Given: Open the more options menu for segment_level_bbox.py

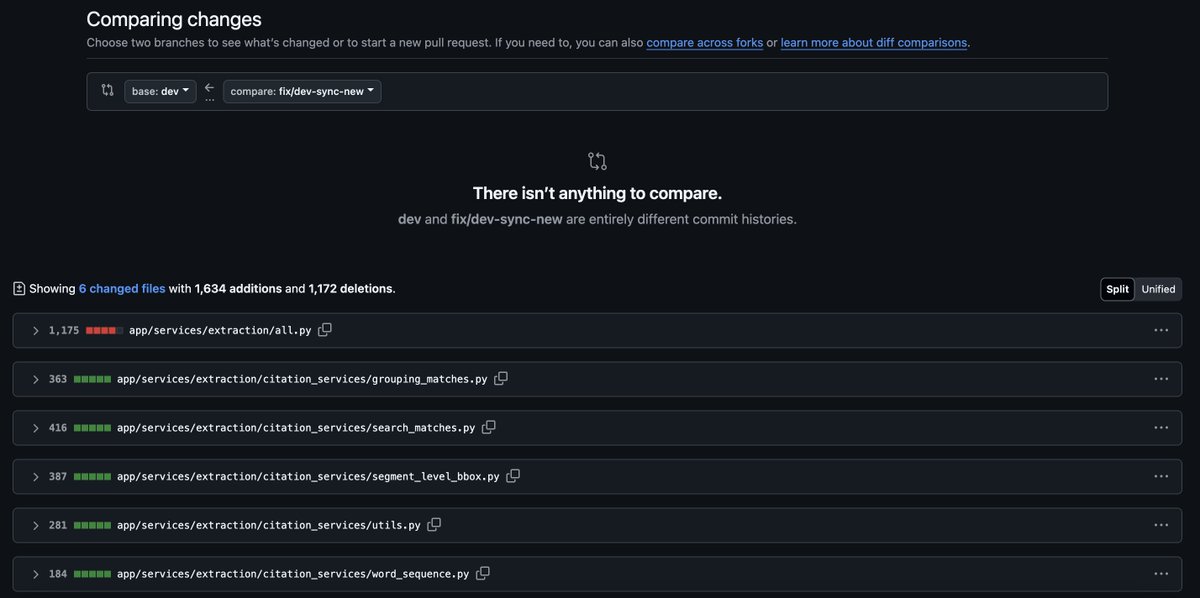Looking at the screenshot, I should 1161,477.
